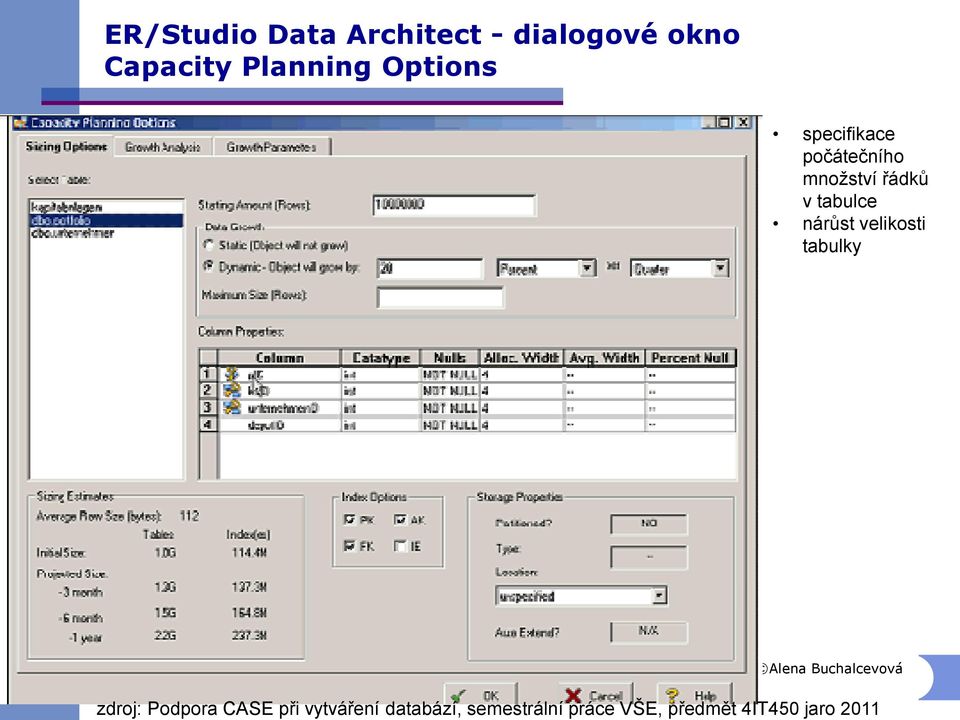Select row header number 3
Image resolution: width=960 pixels, height=720 pixels.
(208, 407)
